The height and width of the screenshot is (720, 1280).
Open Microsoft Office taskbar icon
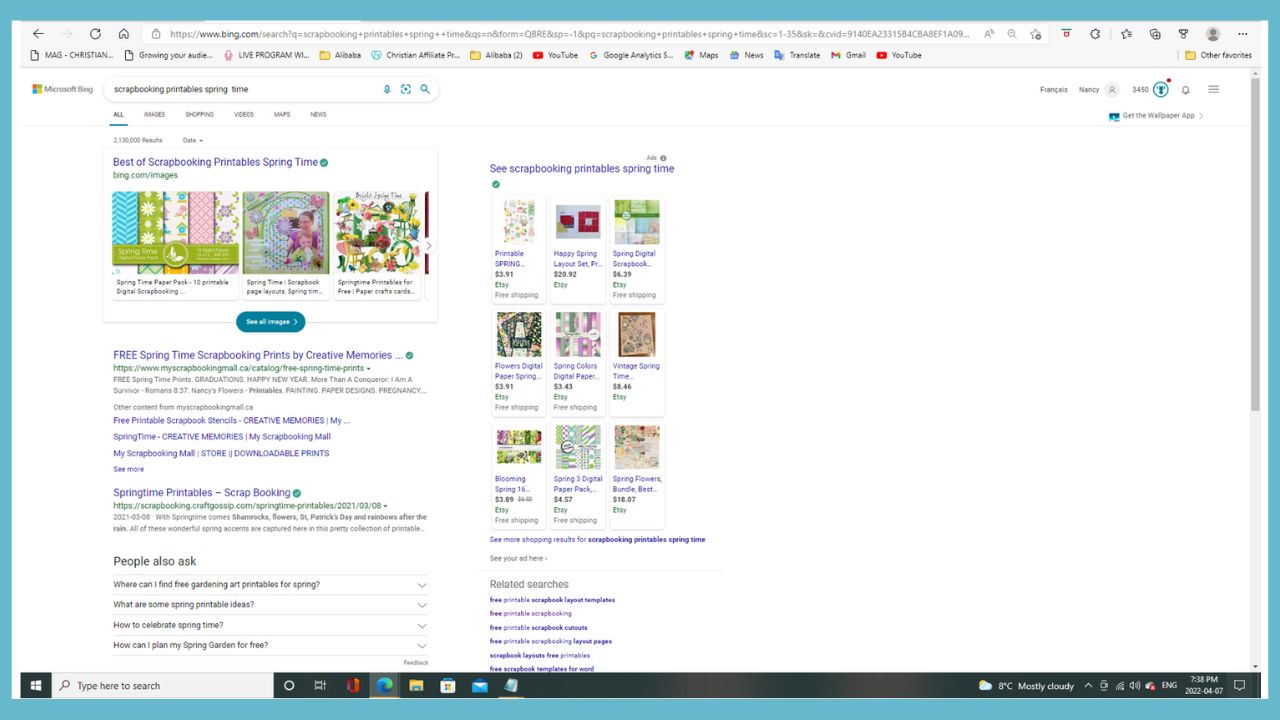pyautogui.click(x=353, y=685)
